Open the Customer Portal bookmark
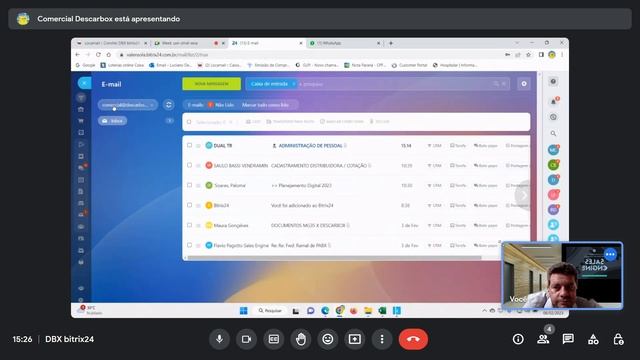Screen dimensions: 640x360 (x=409, y=65)
